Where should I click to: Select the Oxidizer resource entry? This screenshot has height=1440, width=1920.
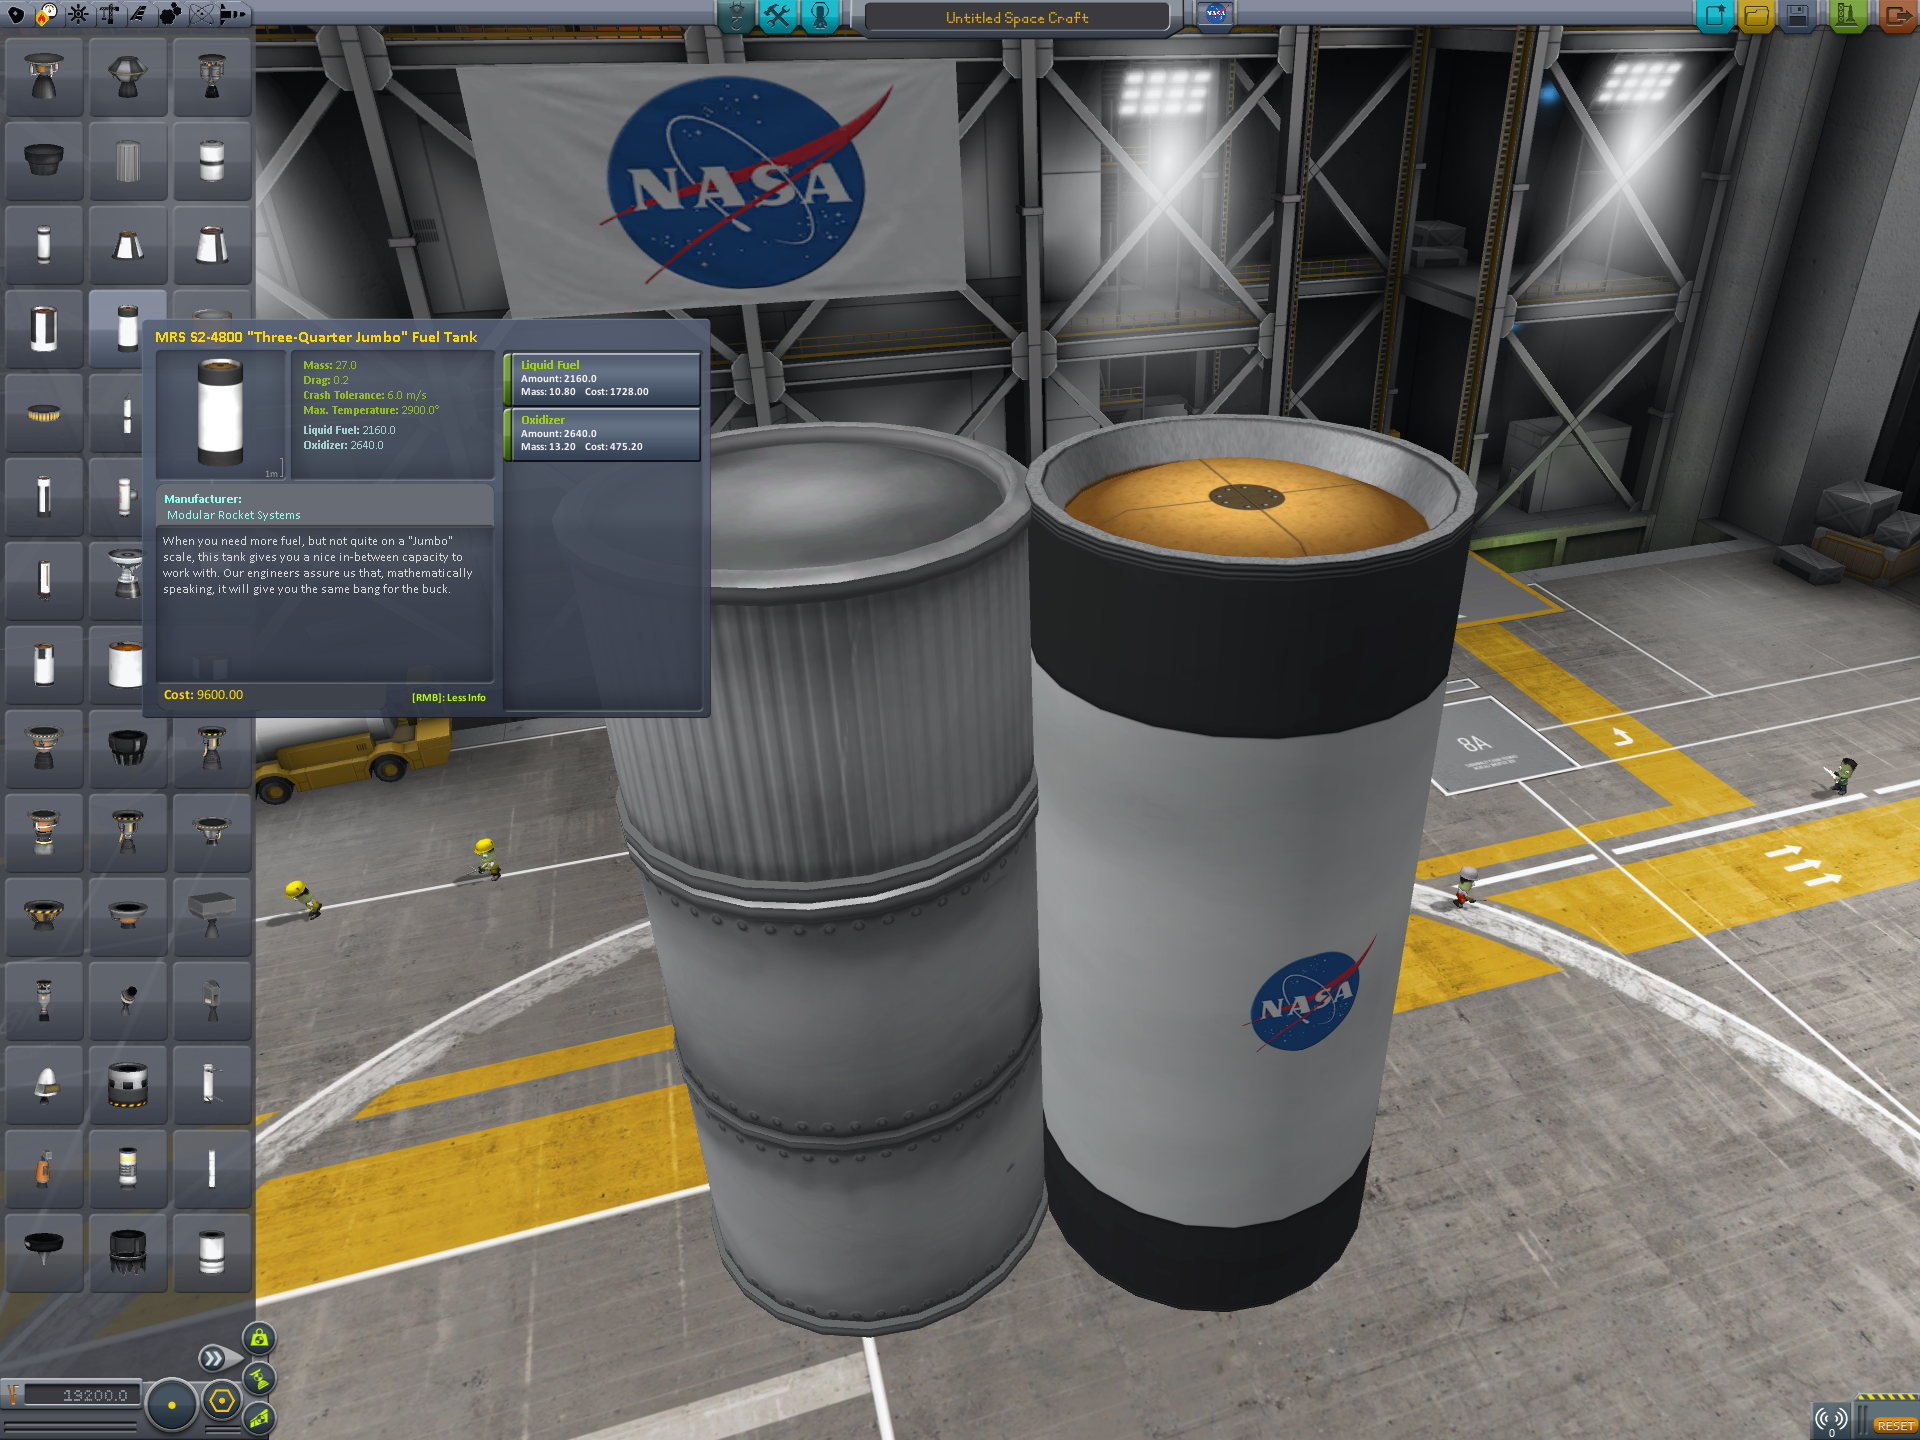click(x=602, y=434)
